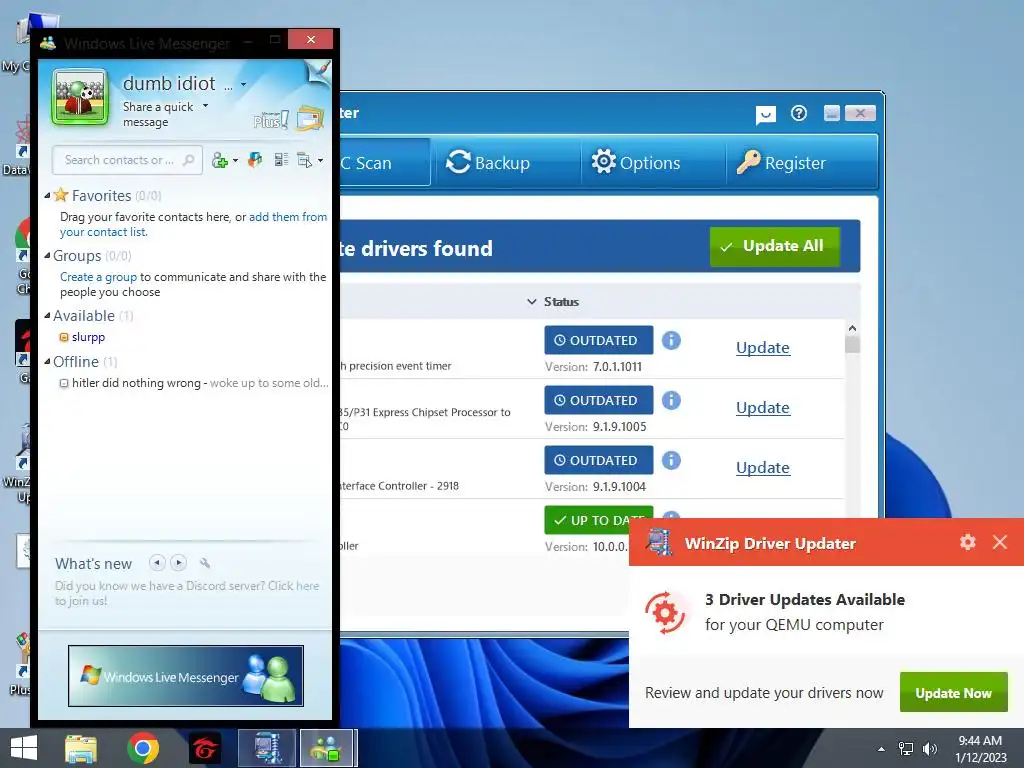
Task: Click the info icon for version 7.0.1.1011
Action: pyautogui.click(x=671, y=340)
